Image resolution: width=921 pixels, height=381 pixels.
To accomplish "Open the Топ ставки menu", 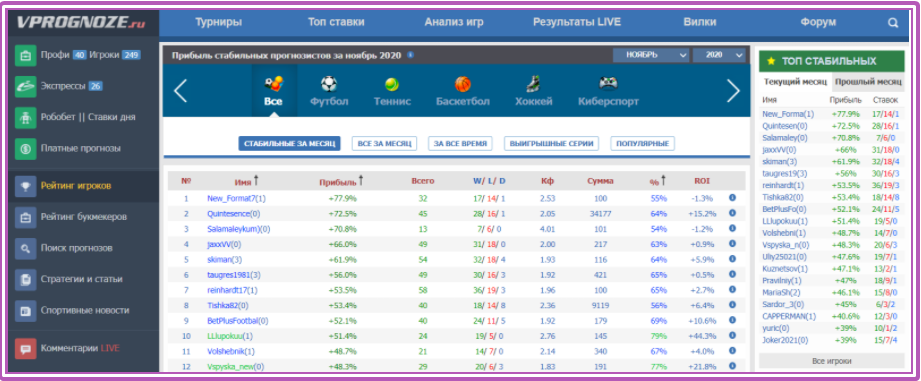I will [x=336, y=22].
